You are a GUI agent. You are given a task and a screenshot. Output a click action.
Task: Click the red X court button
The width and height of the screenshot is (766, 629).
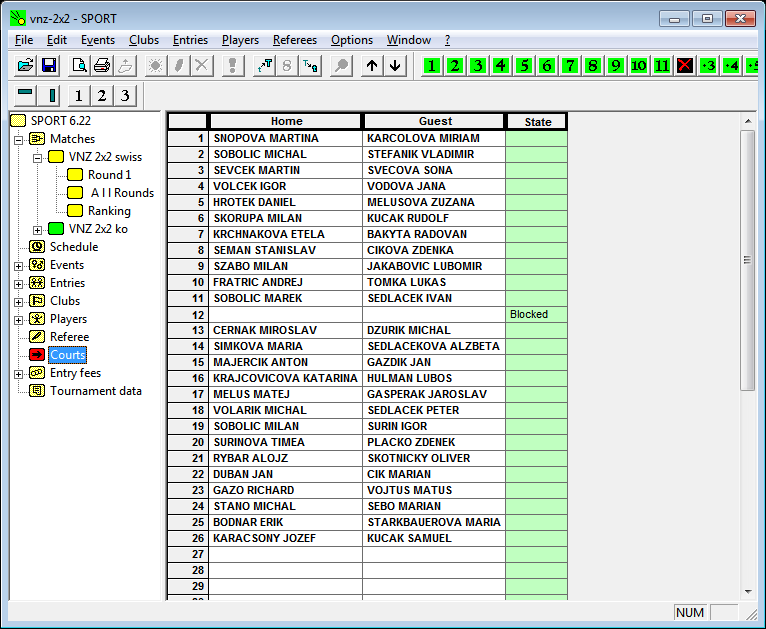(x=685, y=66)
